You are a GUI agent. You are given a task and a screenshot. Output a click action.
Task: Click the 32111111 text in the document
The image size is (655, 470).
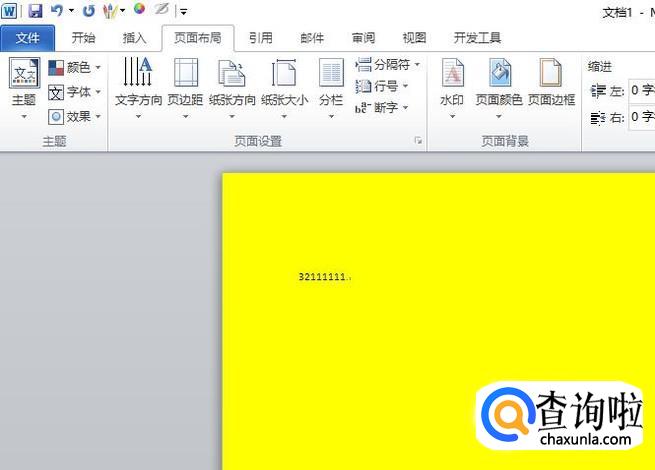322,277
